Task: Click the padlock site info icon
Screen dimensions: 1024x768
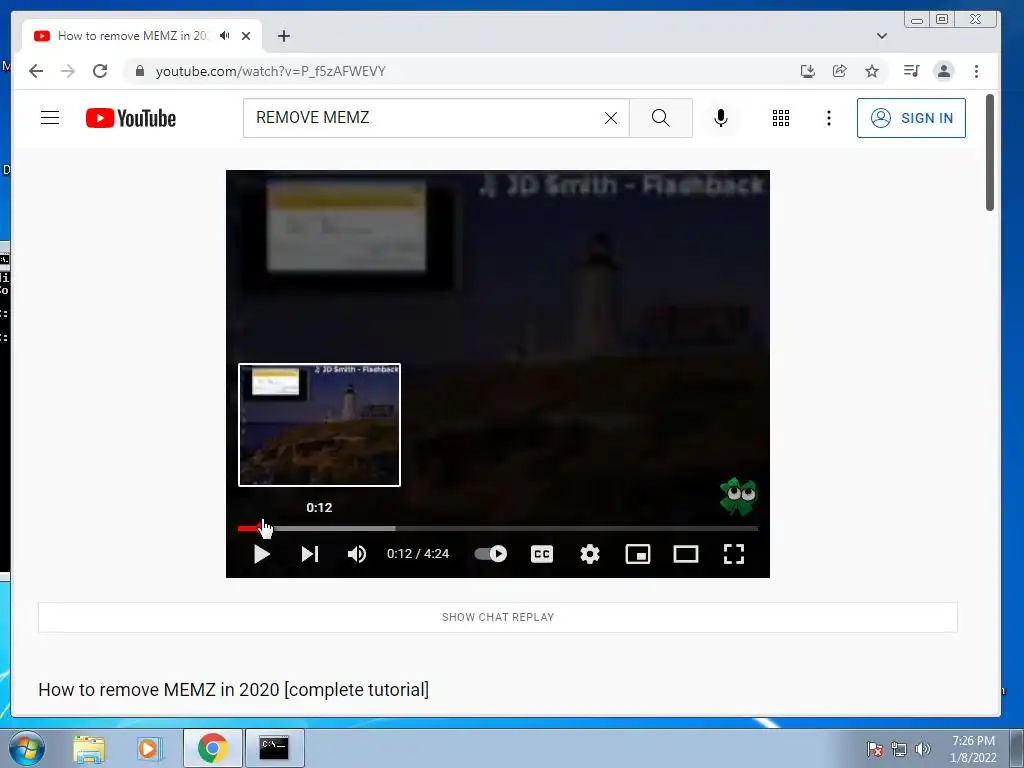Action: [x=140, y=71]
